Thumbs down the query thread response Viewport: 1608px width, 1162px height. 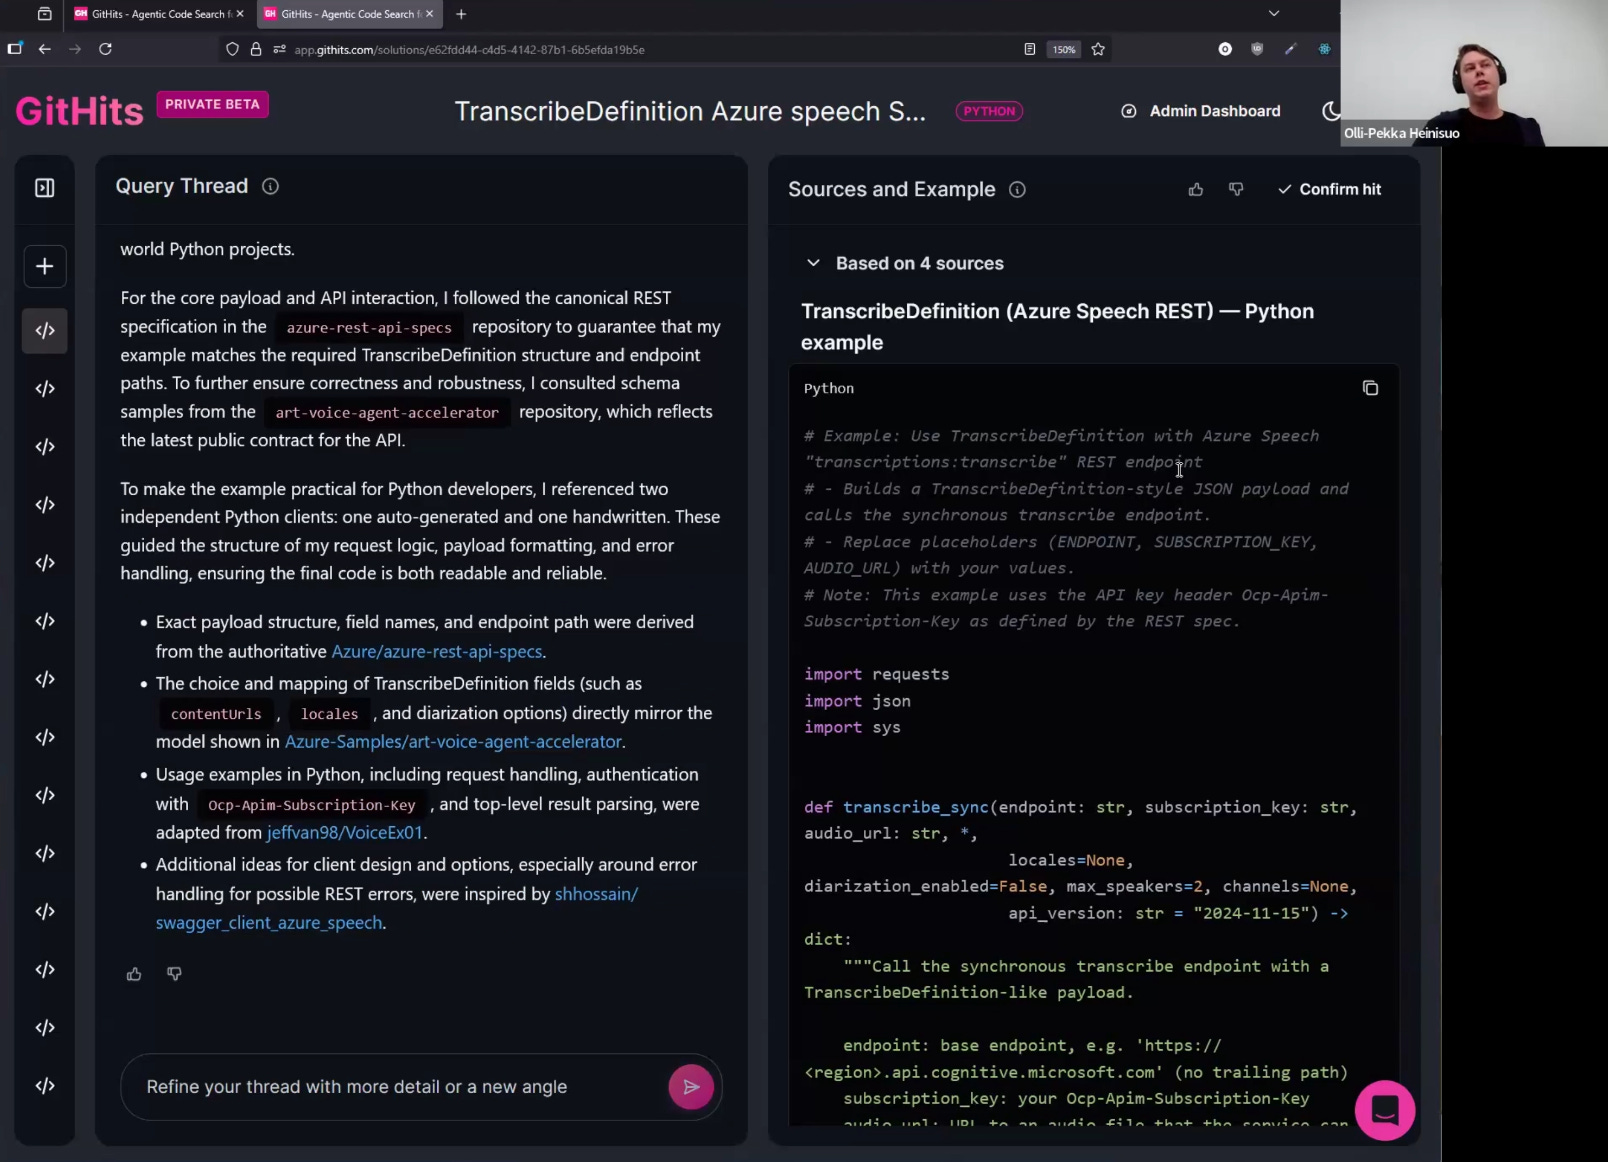174,974
